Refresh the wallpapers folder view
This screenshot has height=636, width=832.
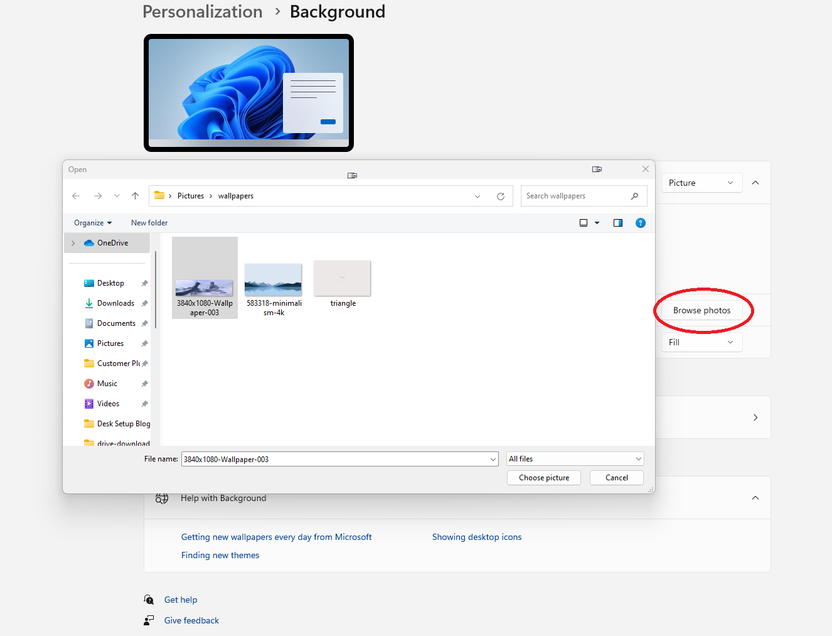501,195
